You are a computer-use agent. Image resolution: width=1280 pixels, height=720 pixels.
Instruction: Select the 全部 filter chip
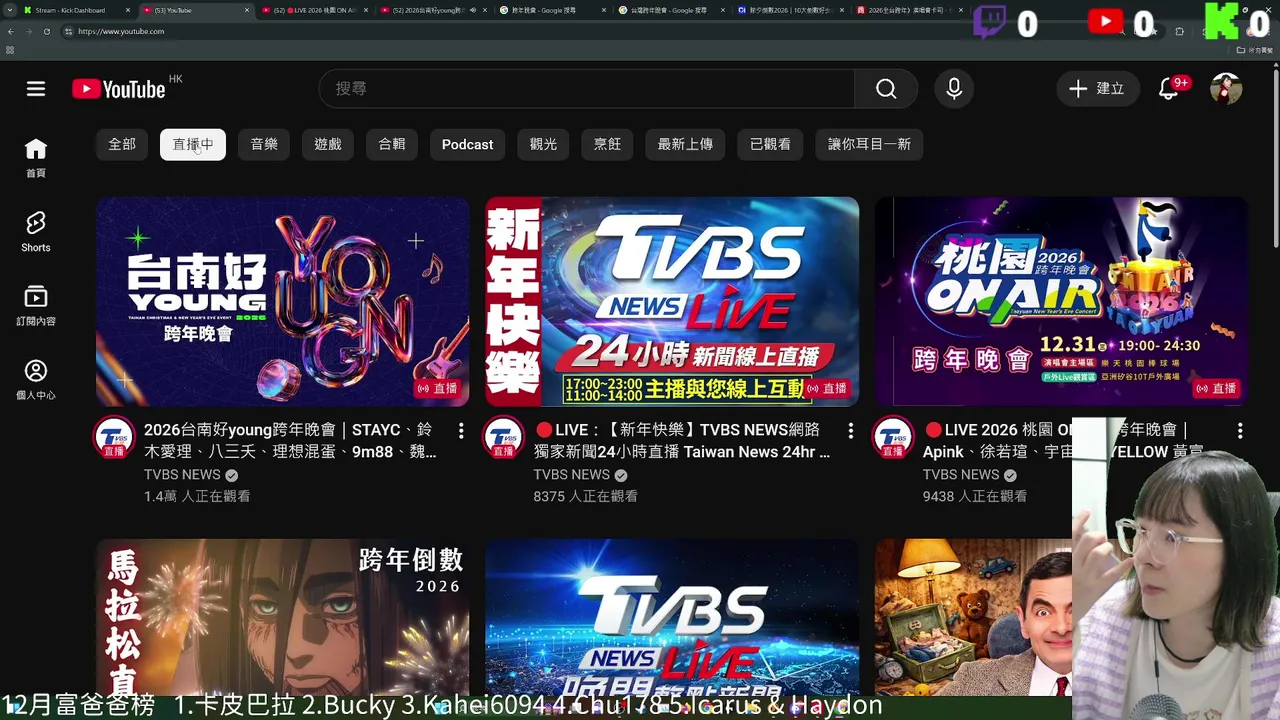pyautogui.click(x=122, y=144)
